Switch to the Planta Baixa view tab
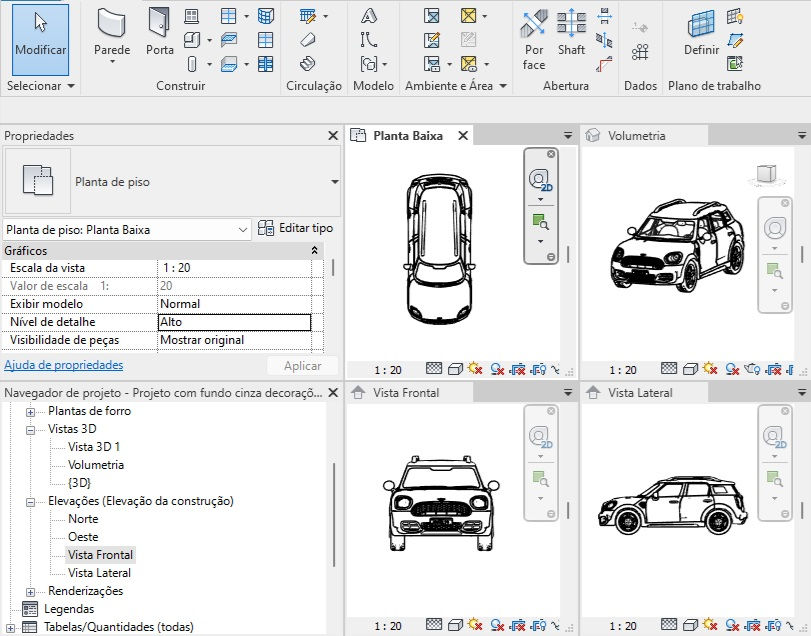The height and width of the screenshot is (636, 811). pyautogui.click(x=408, y=136)
